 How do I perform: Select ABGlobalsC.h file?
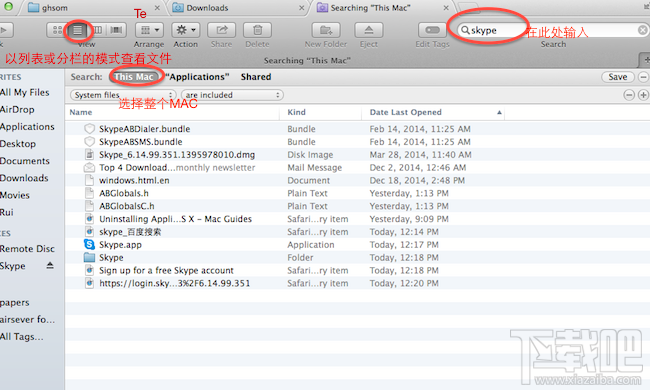coord(126,206)
